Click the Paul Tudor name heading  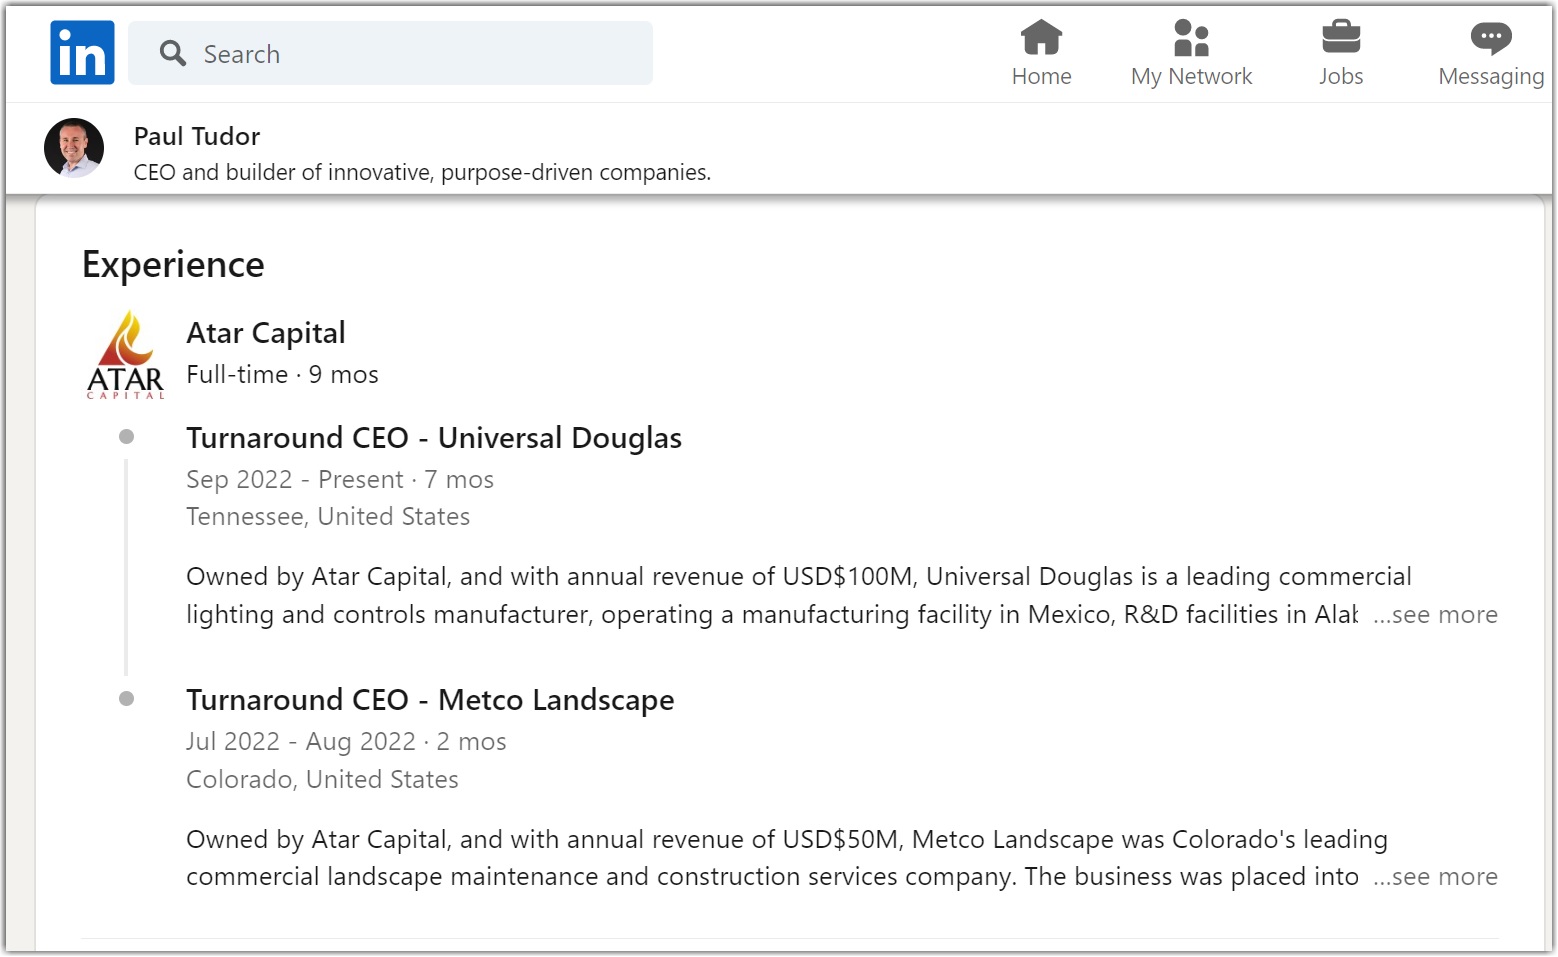point(197,136)
